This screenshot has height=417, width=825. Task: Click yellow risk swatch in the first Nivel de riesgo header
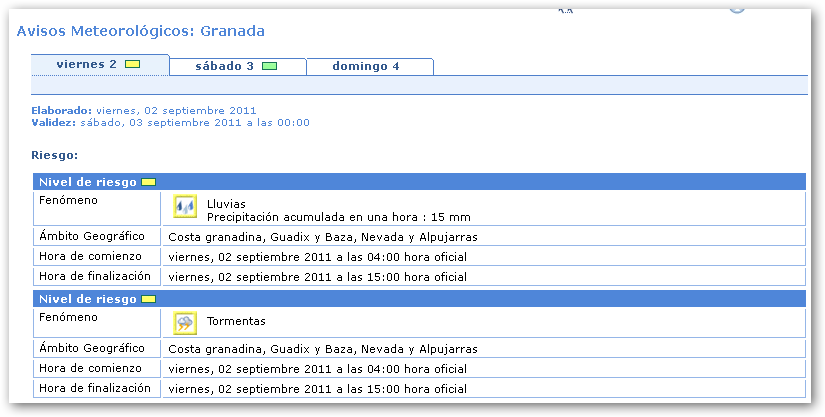coord(149,182)
